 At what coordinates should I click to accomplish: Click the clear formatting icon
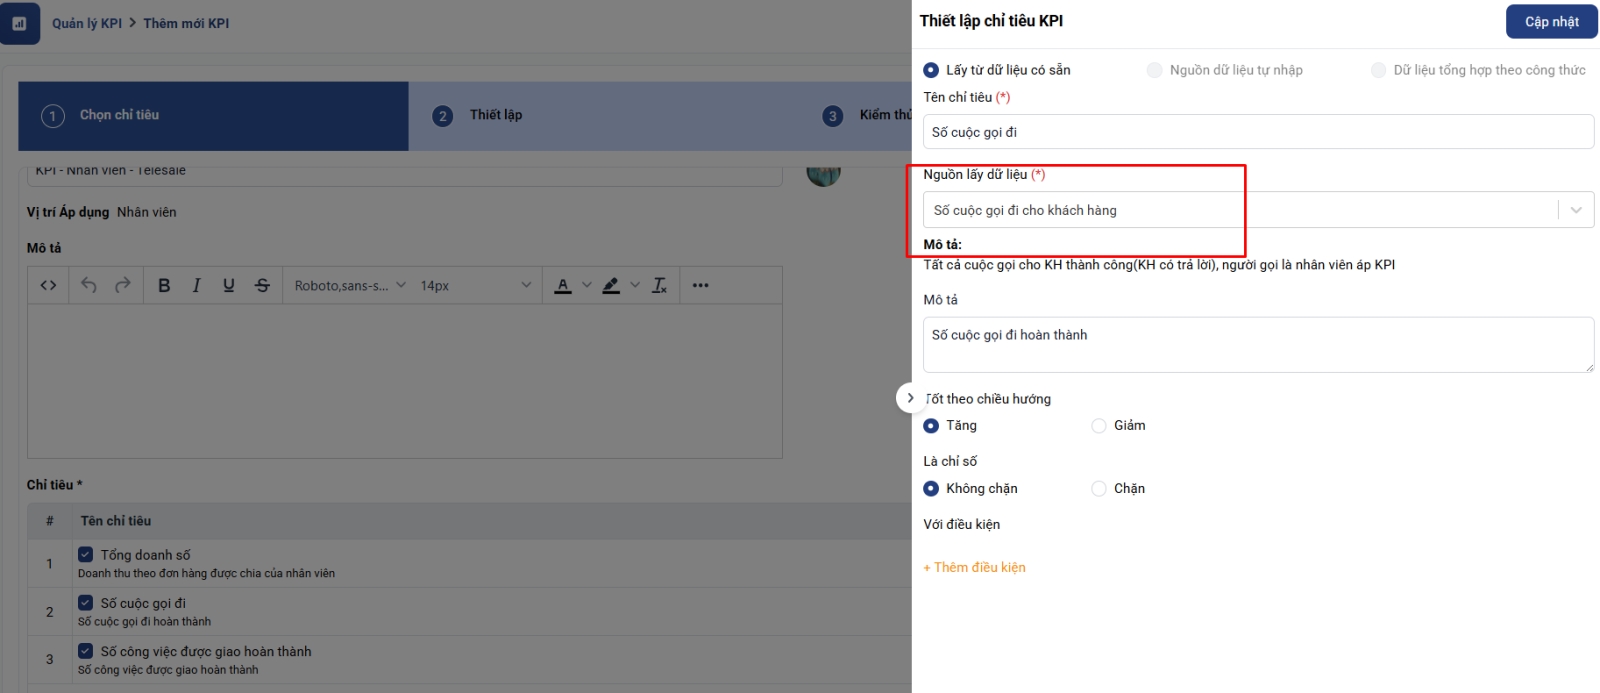[659, 286]
